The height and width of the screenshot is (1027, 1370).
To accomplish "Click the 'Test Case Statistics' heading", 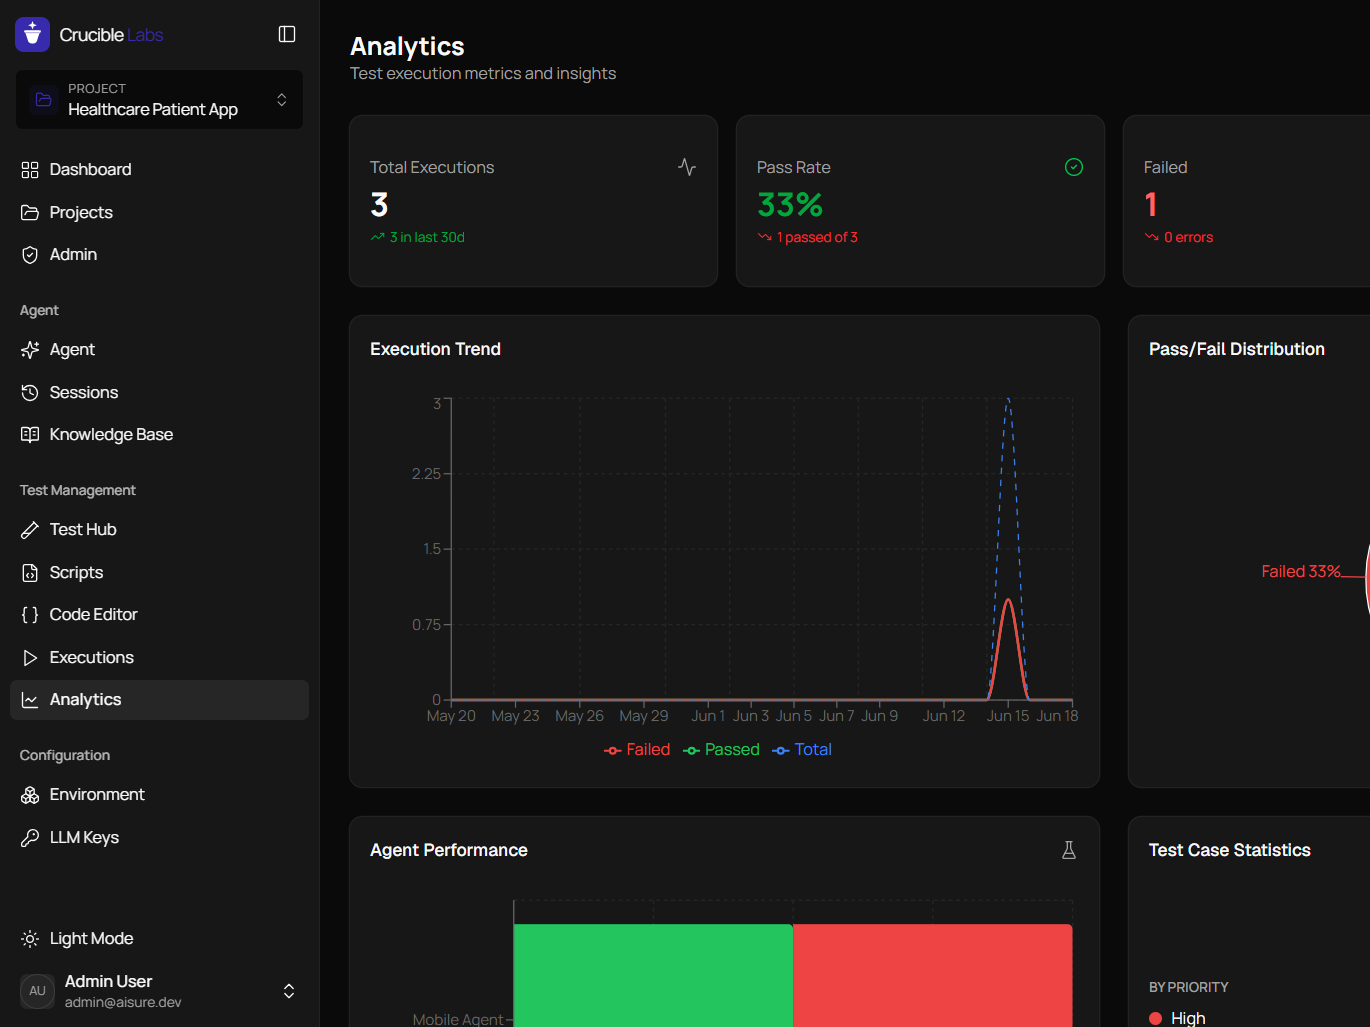I will click(1230, 850).
